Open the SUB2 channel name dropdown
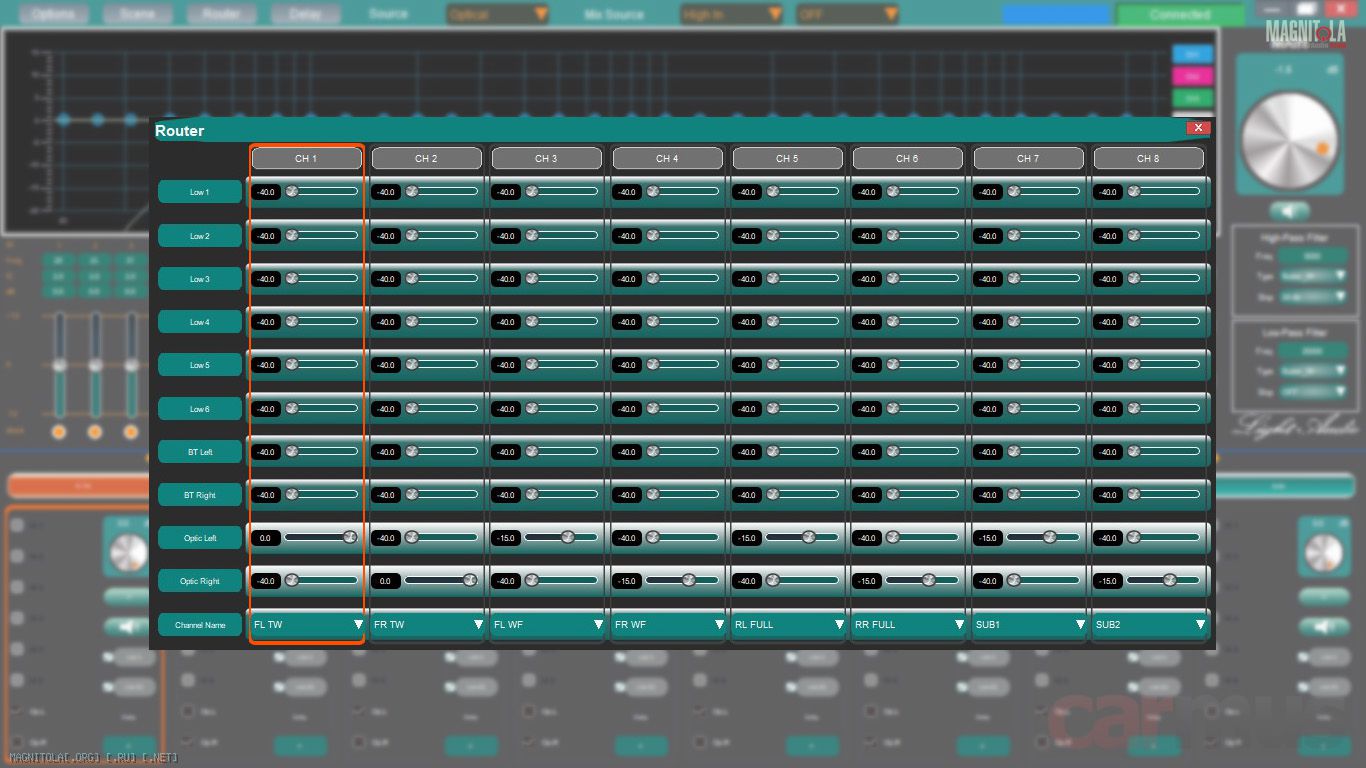This screenshot has height=768, width=1366. [1149, 625]
